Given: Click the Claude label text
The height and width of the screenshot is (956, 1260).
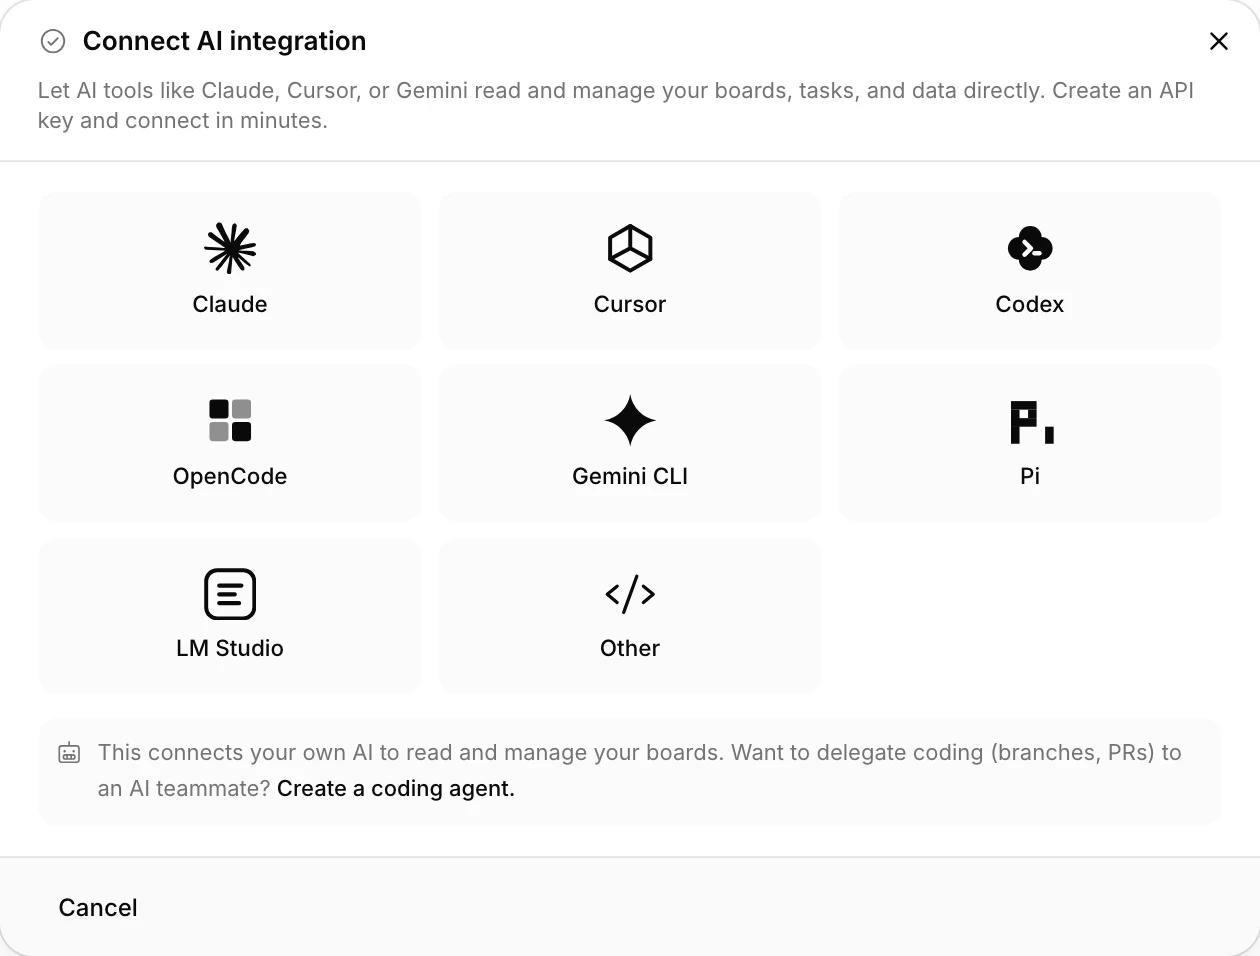Looking at the screenshot, I should pyautogui.click(x=230, y=304).
